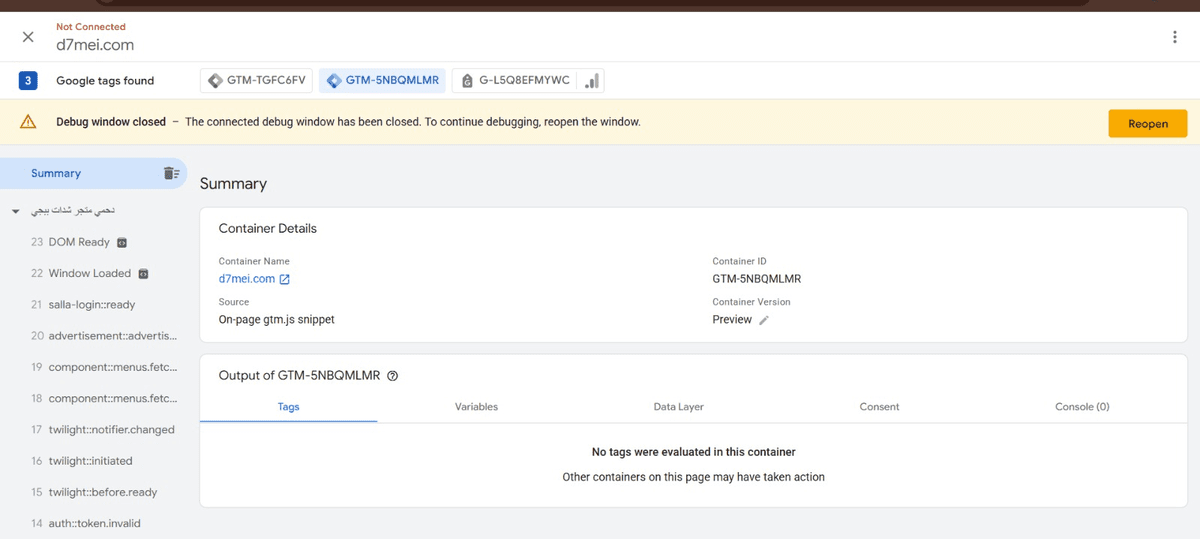This screenshot has height=539, width=1200.
Task: Open the three-dot more options menu
Action: point(1174,37)
